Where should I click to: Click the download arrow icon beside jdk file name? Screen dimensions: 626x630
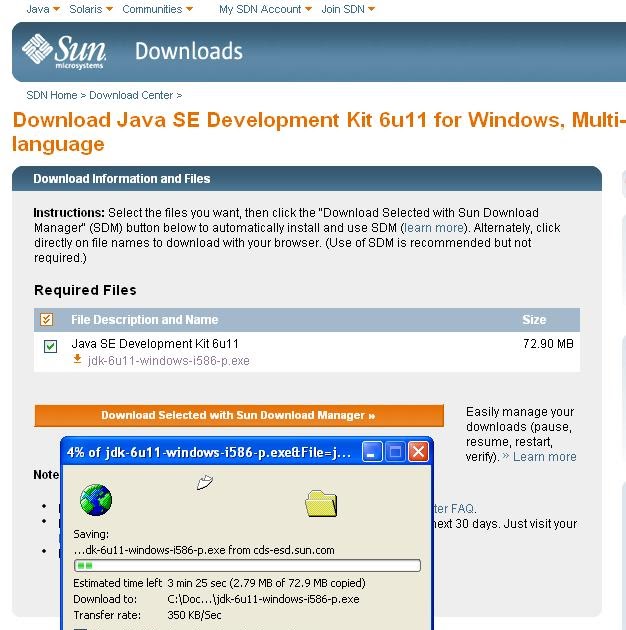pyautogui.click(x=77, y=359)
